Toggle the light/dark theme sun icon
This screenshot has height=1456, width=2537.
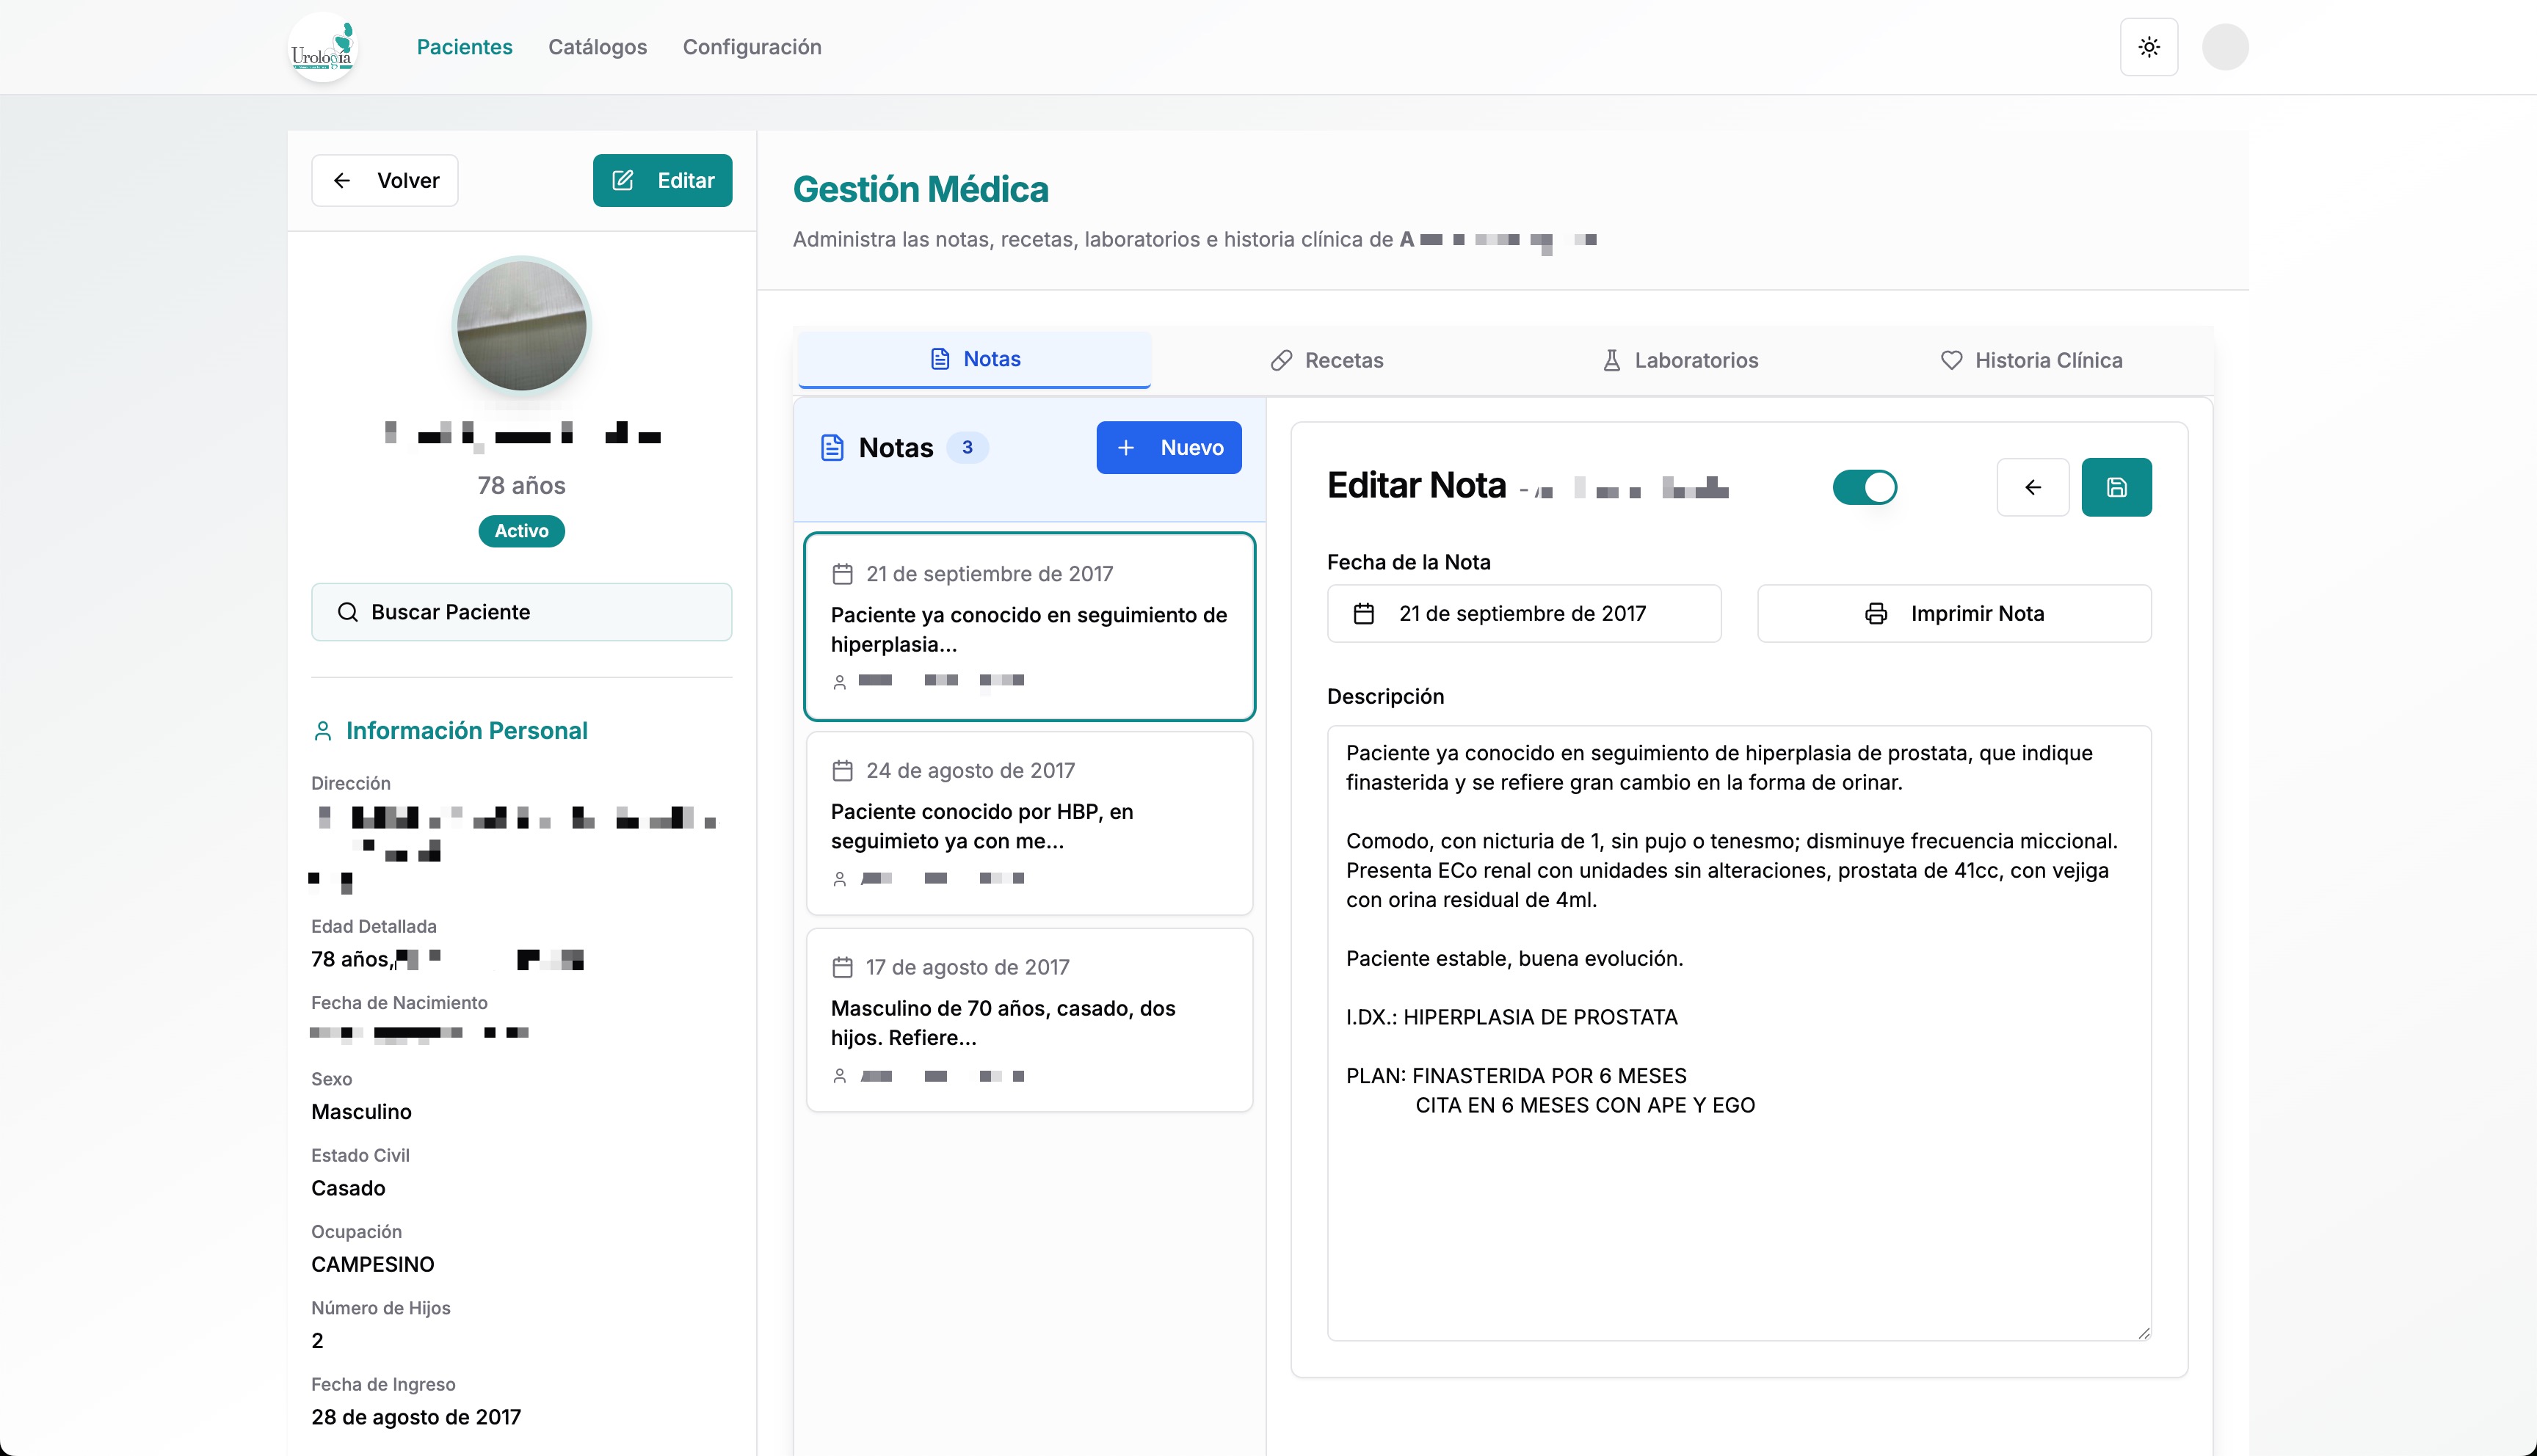[2148, 47]
